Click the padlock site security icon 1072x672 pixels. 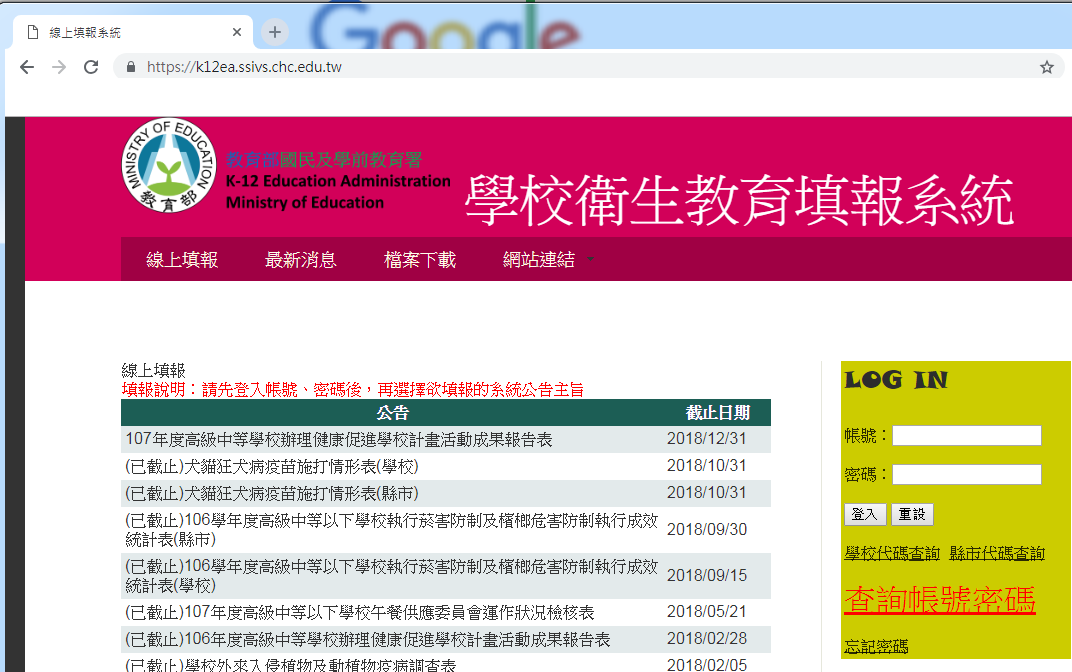(131, 67)
